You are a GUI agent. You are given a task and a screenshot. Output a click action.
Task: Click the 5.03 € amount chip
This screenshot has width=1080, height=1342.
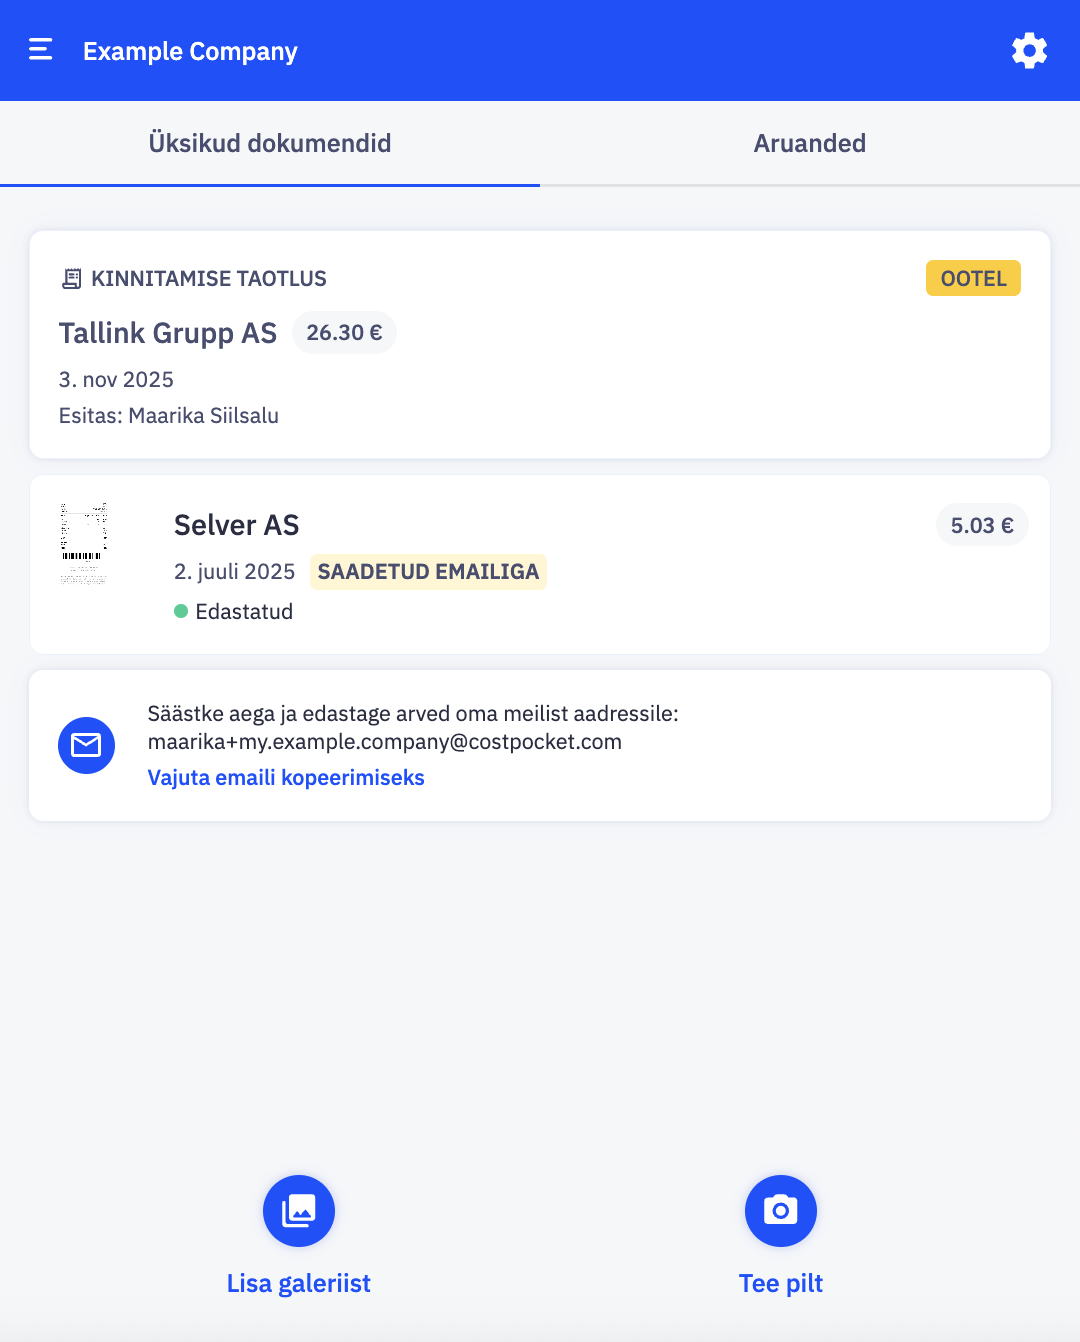pos(982,525)
